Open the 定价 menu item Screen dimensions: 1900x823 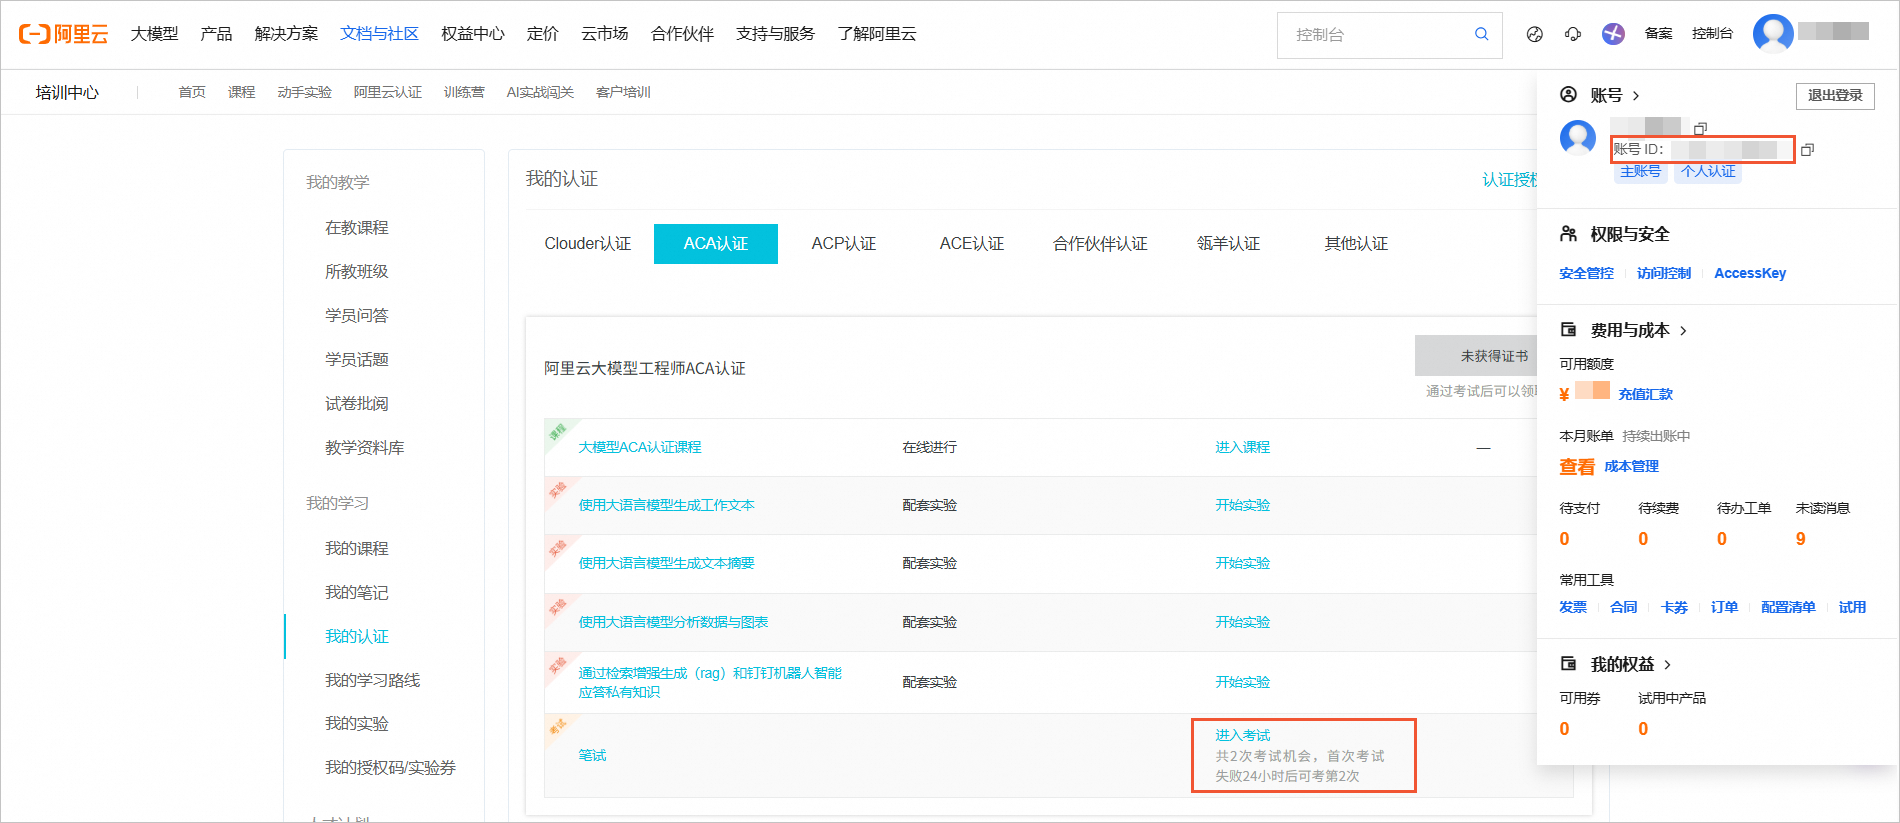coord(543,34)
